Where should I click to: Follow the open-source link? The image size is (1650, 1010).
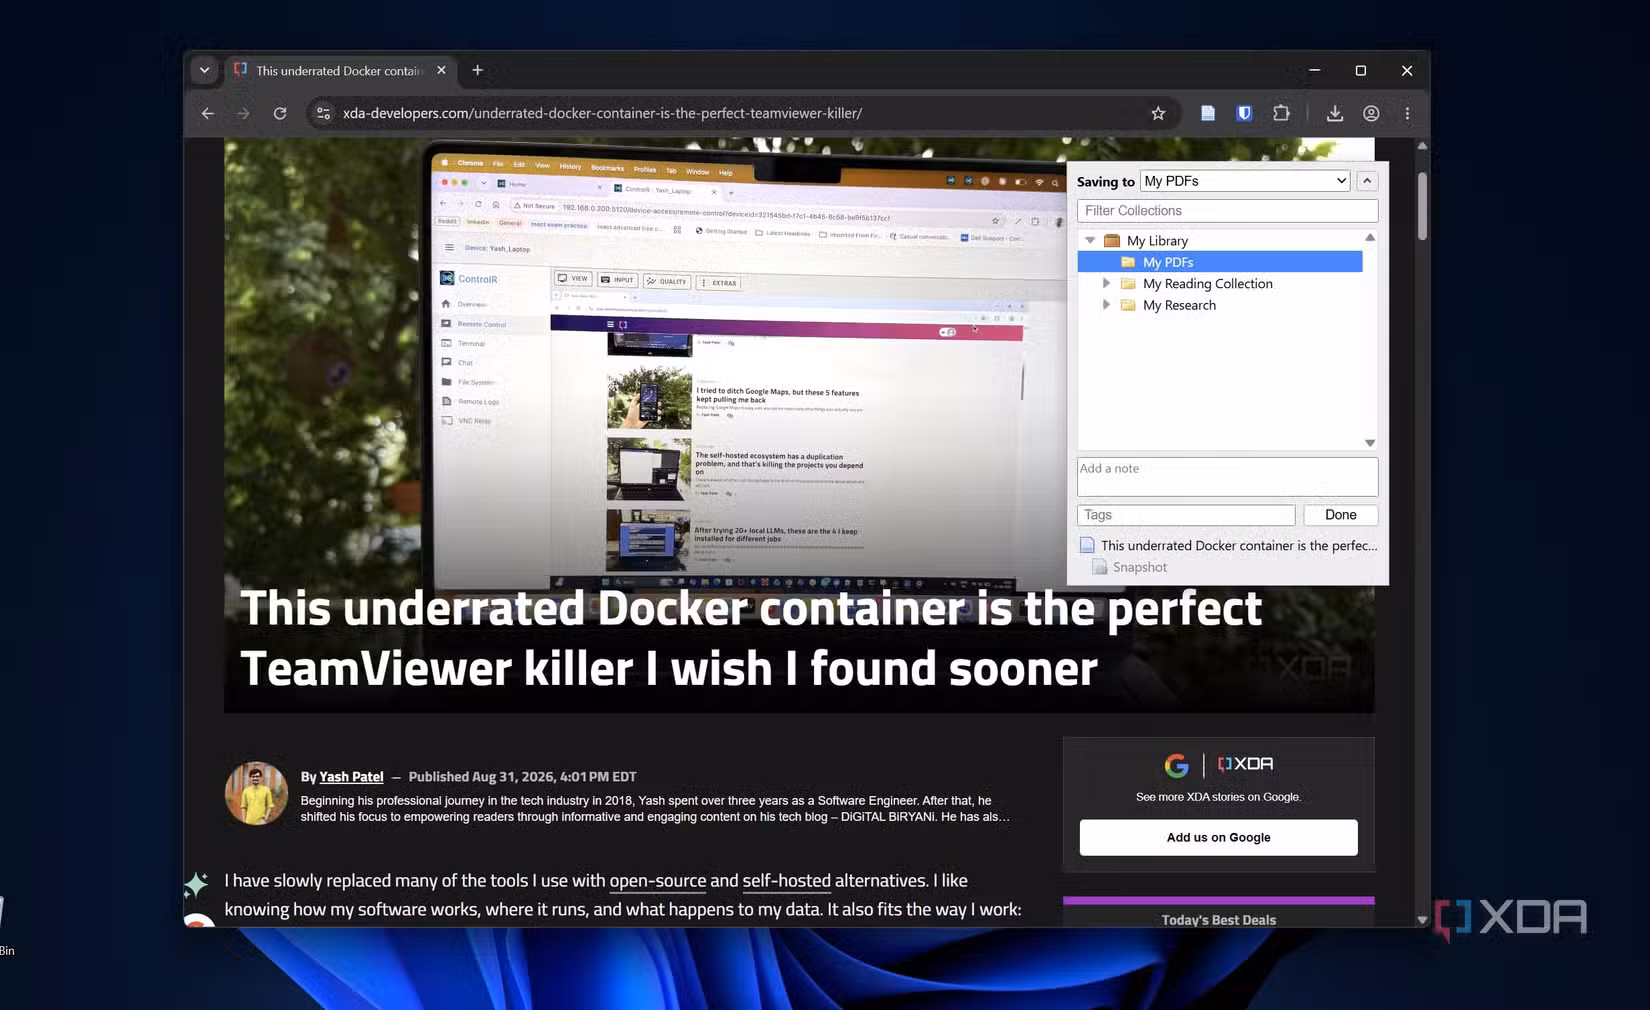pos(658,881)
